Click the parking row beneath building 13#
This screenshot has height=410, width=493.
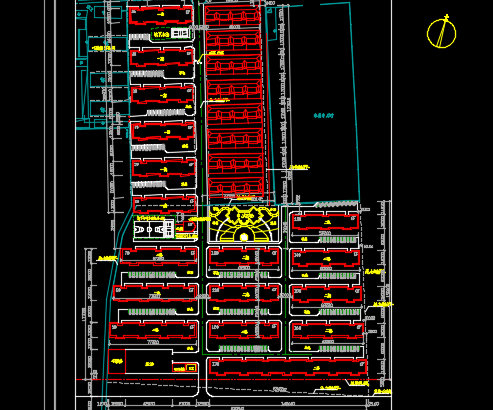point(338,240)
